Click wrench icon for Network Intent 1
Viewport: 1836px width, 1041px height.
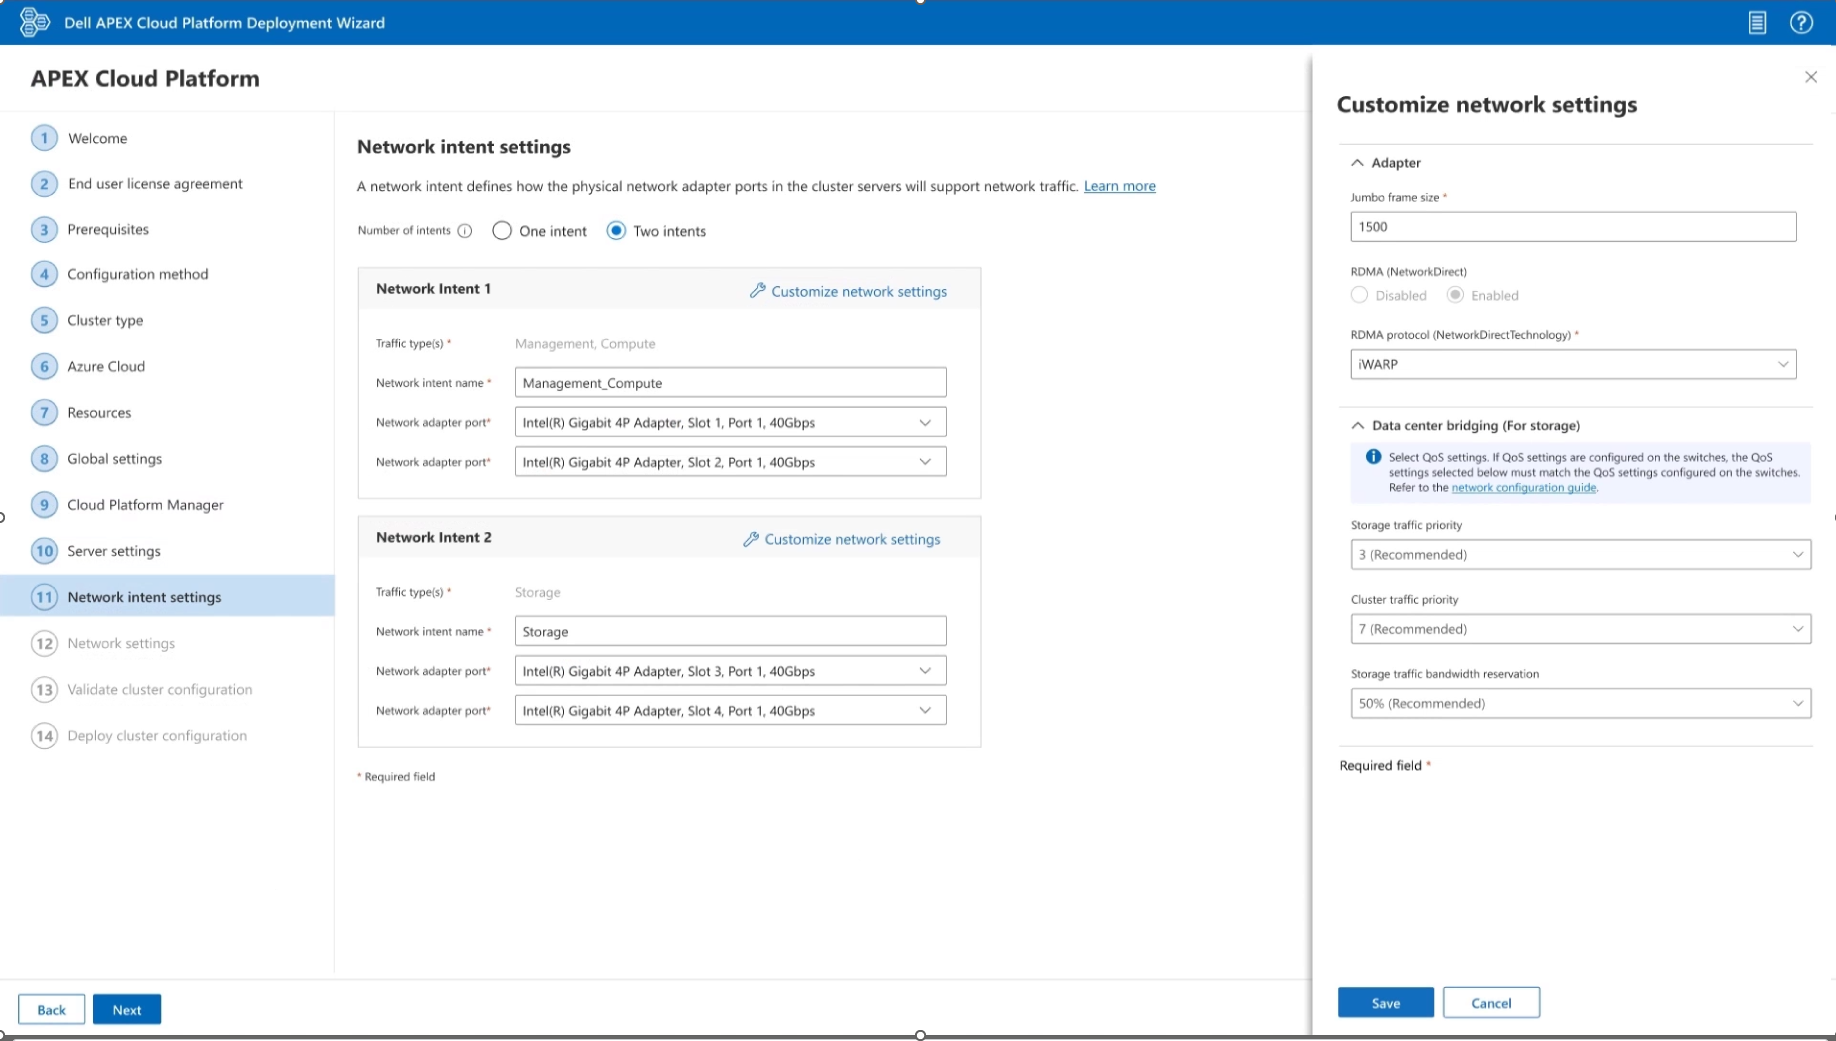pyautogui.click(x=757, y=291)
